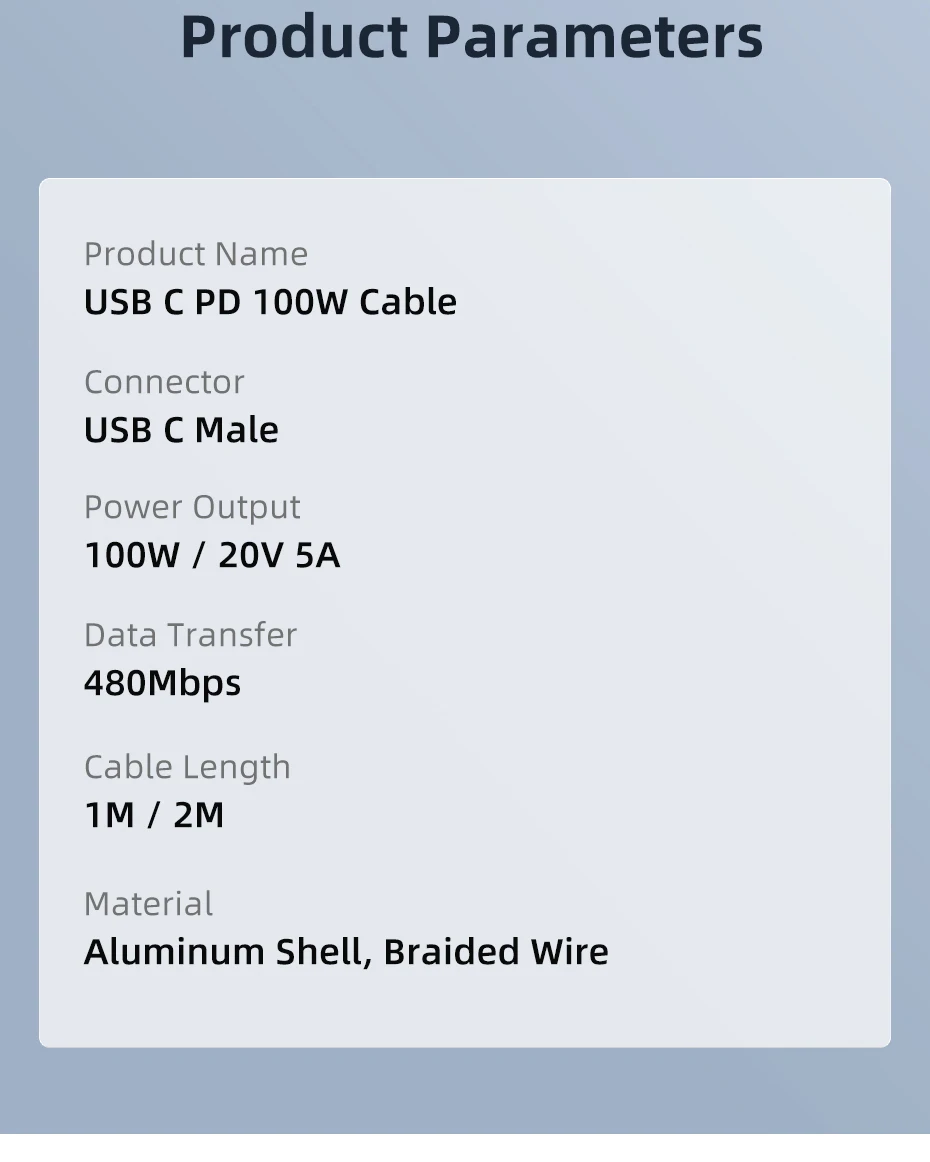Click the Braided Wire text
This screenshot has height=1162, width=930.
[x=496, y=952]
